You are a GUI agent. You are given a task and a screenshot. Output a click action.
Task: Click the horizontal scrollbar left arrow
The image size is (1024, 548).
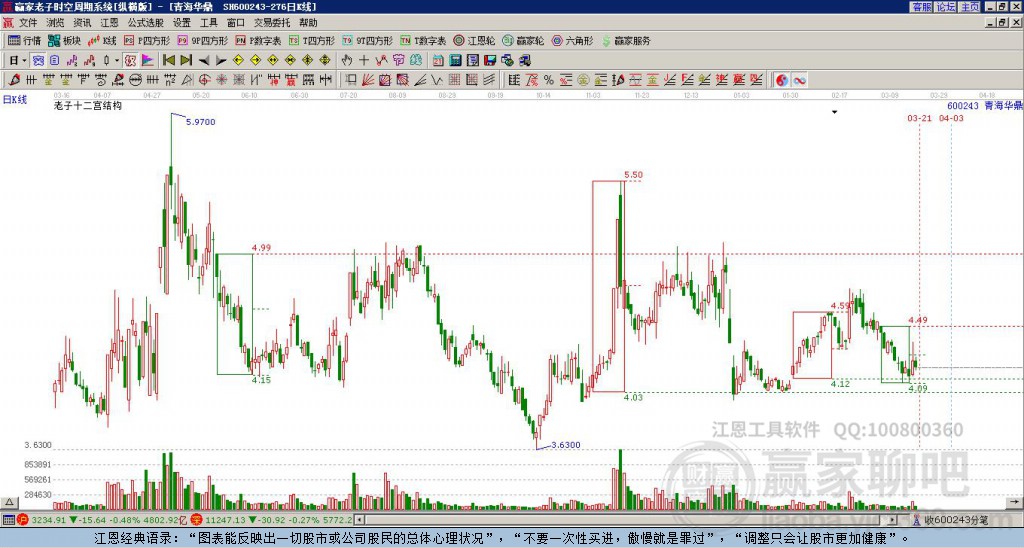(359, 520)
